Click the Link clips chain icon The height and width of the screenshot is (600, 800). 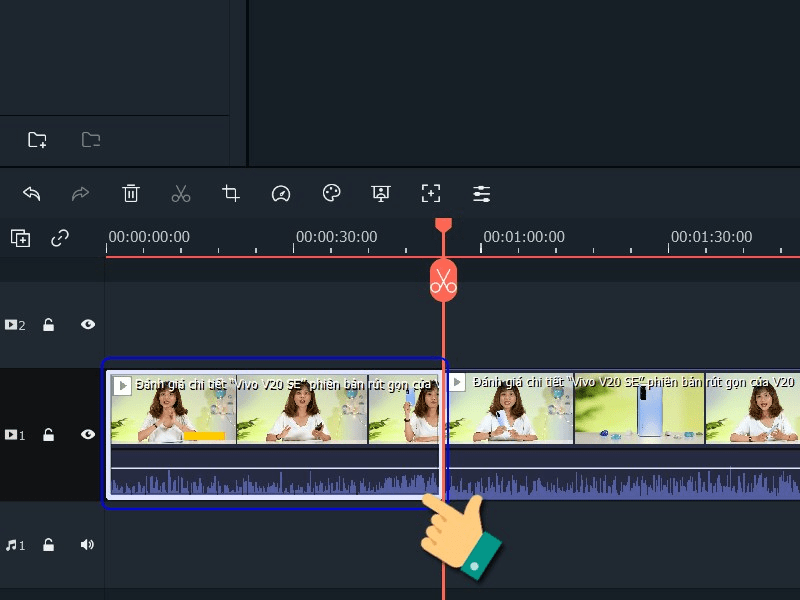click(x=60, y=238)
